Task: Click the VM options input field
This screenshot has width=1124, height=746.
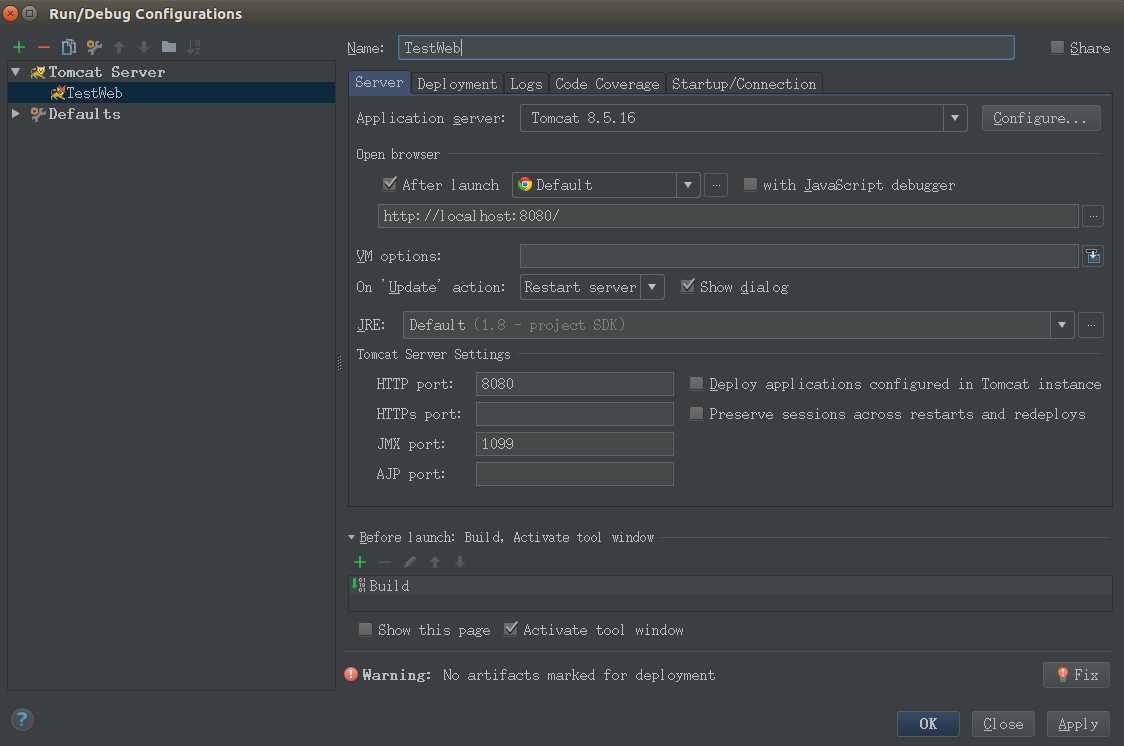Action: [799, 256]
